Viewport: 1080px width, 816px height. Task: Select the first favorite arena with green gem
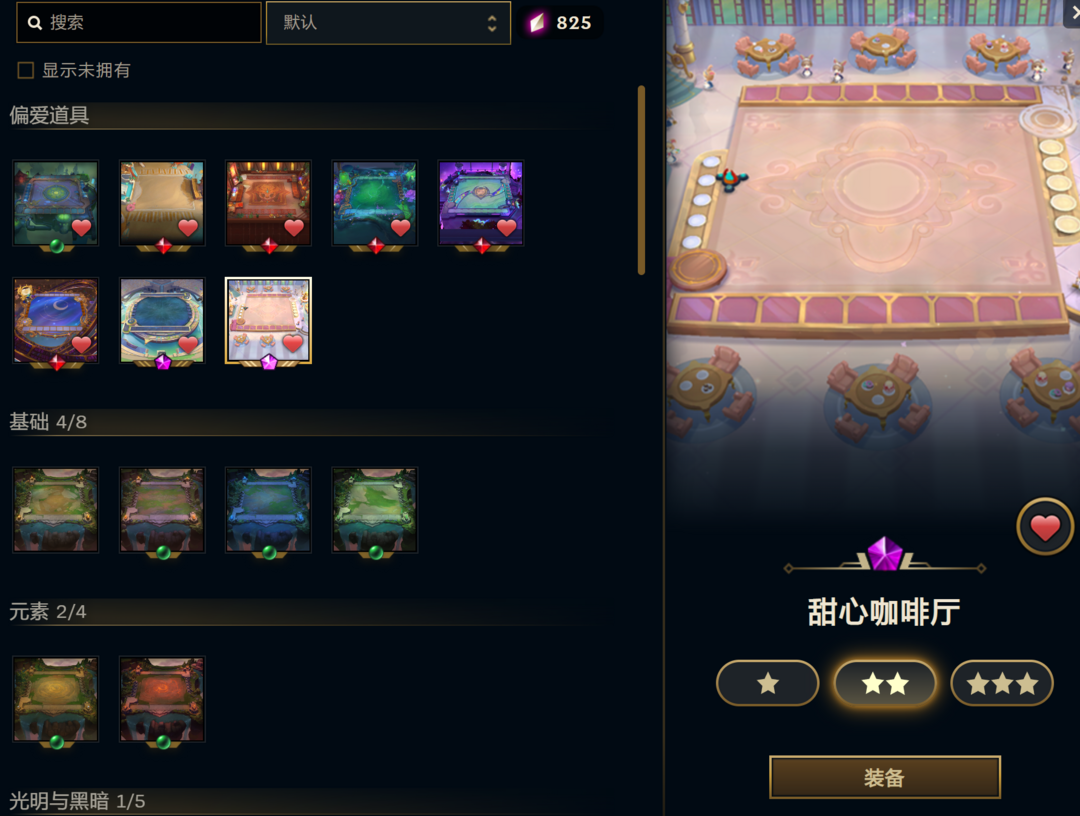[56, 203]
